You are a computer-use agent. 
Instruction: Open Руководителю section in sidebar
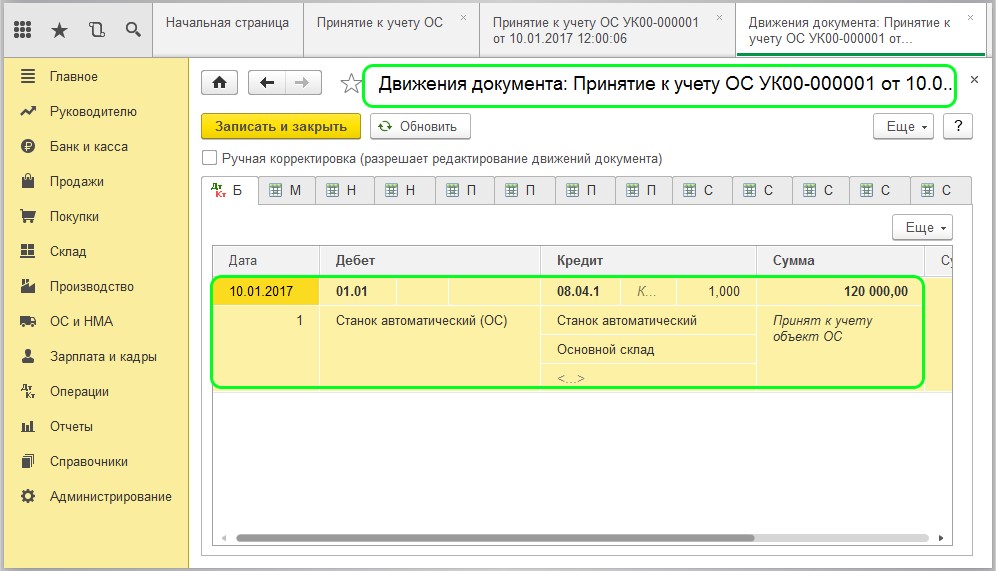click(x=93, y=112)
